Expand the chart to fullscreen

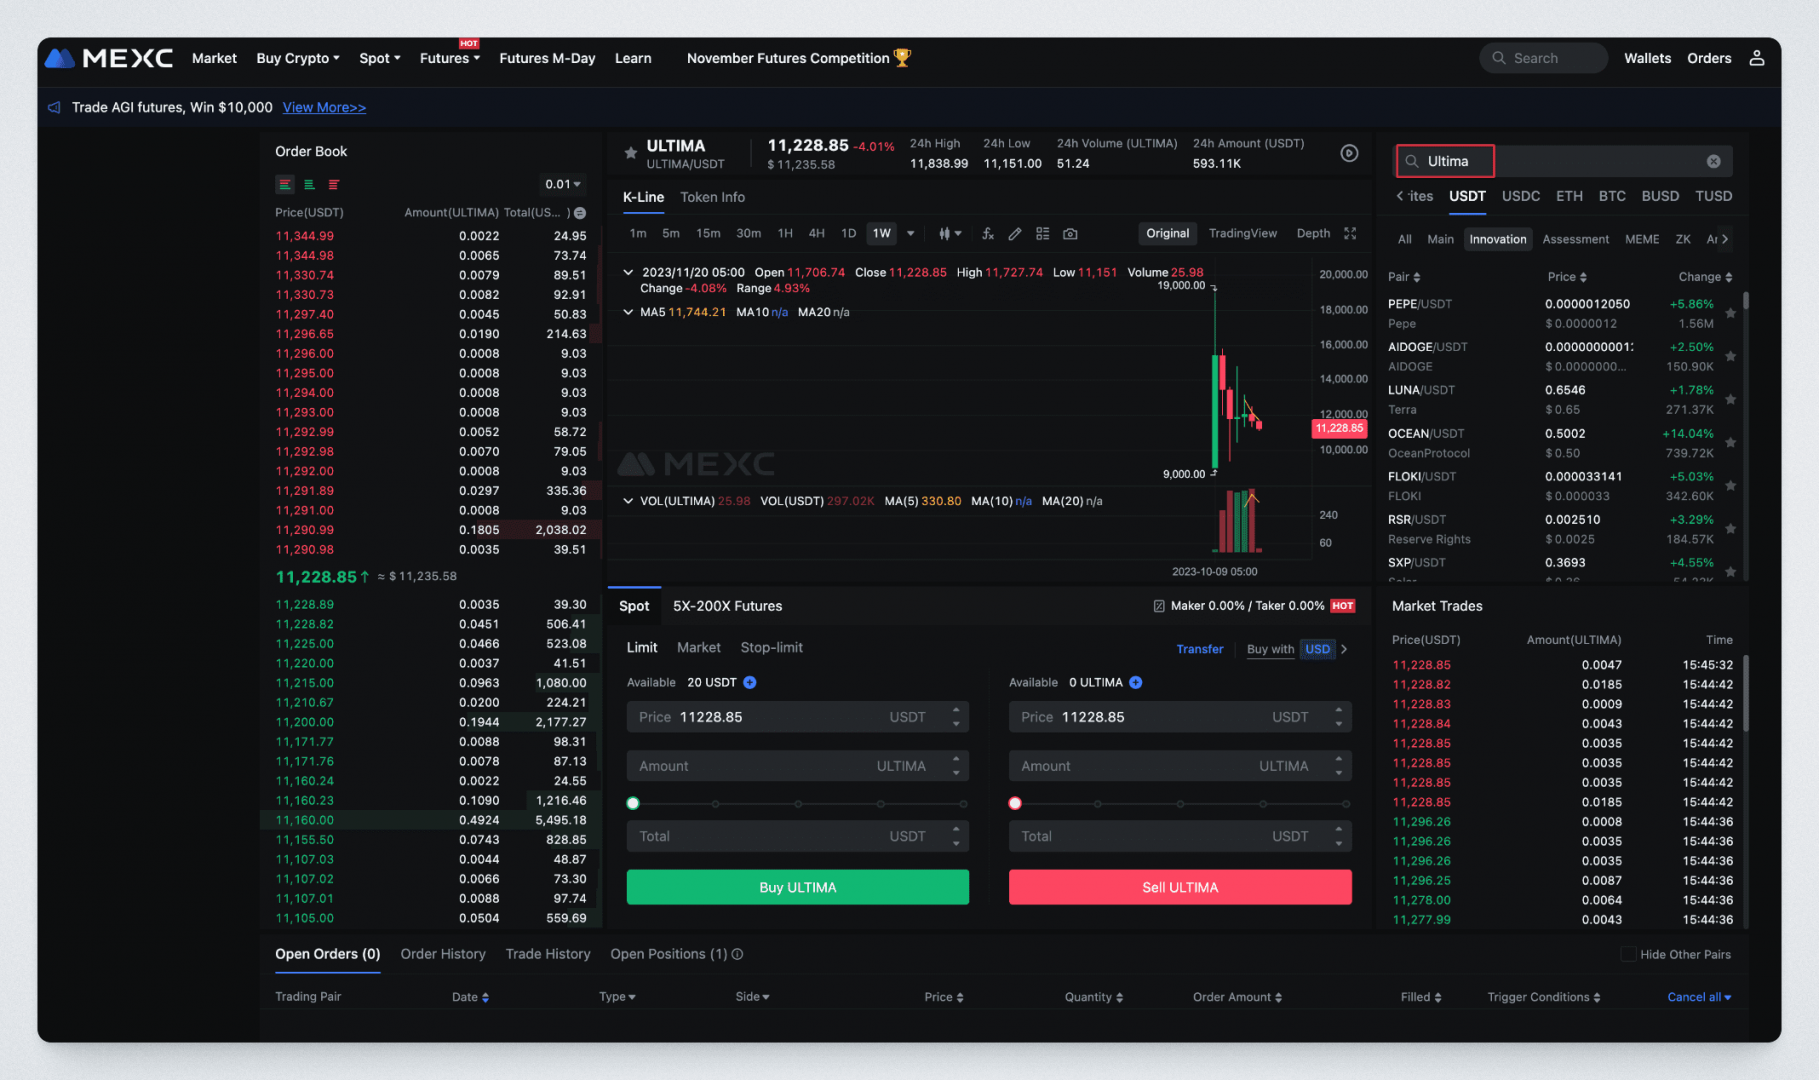1350,233
